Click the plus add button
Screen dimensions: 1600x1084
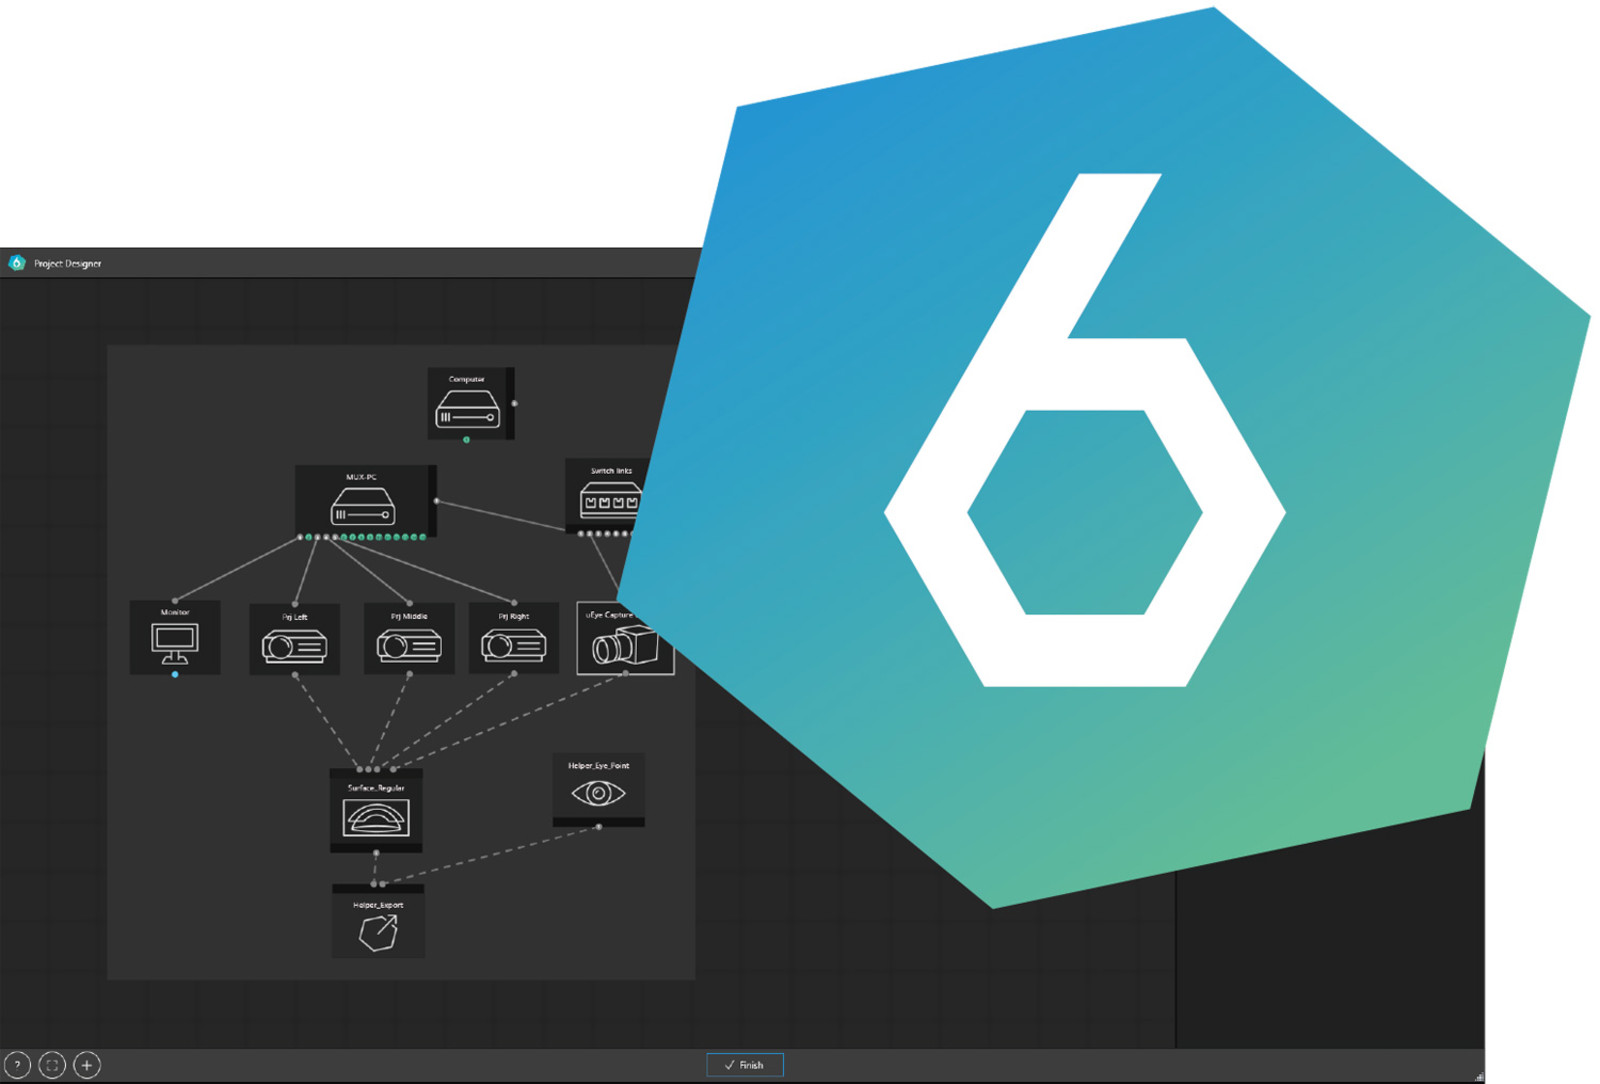tap(87, 1065)
